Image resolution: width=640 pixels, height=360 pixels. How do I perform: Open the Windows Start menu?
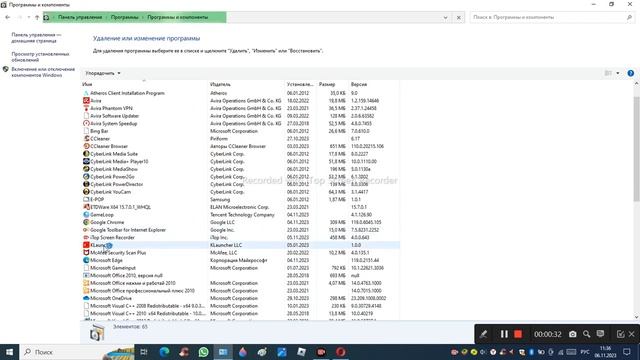pyautogui.click(x=9, y=352)
